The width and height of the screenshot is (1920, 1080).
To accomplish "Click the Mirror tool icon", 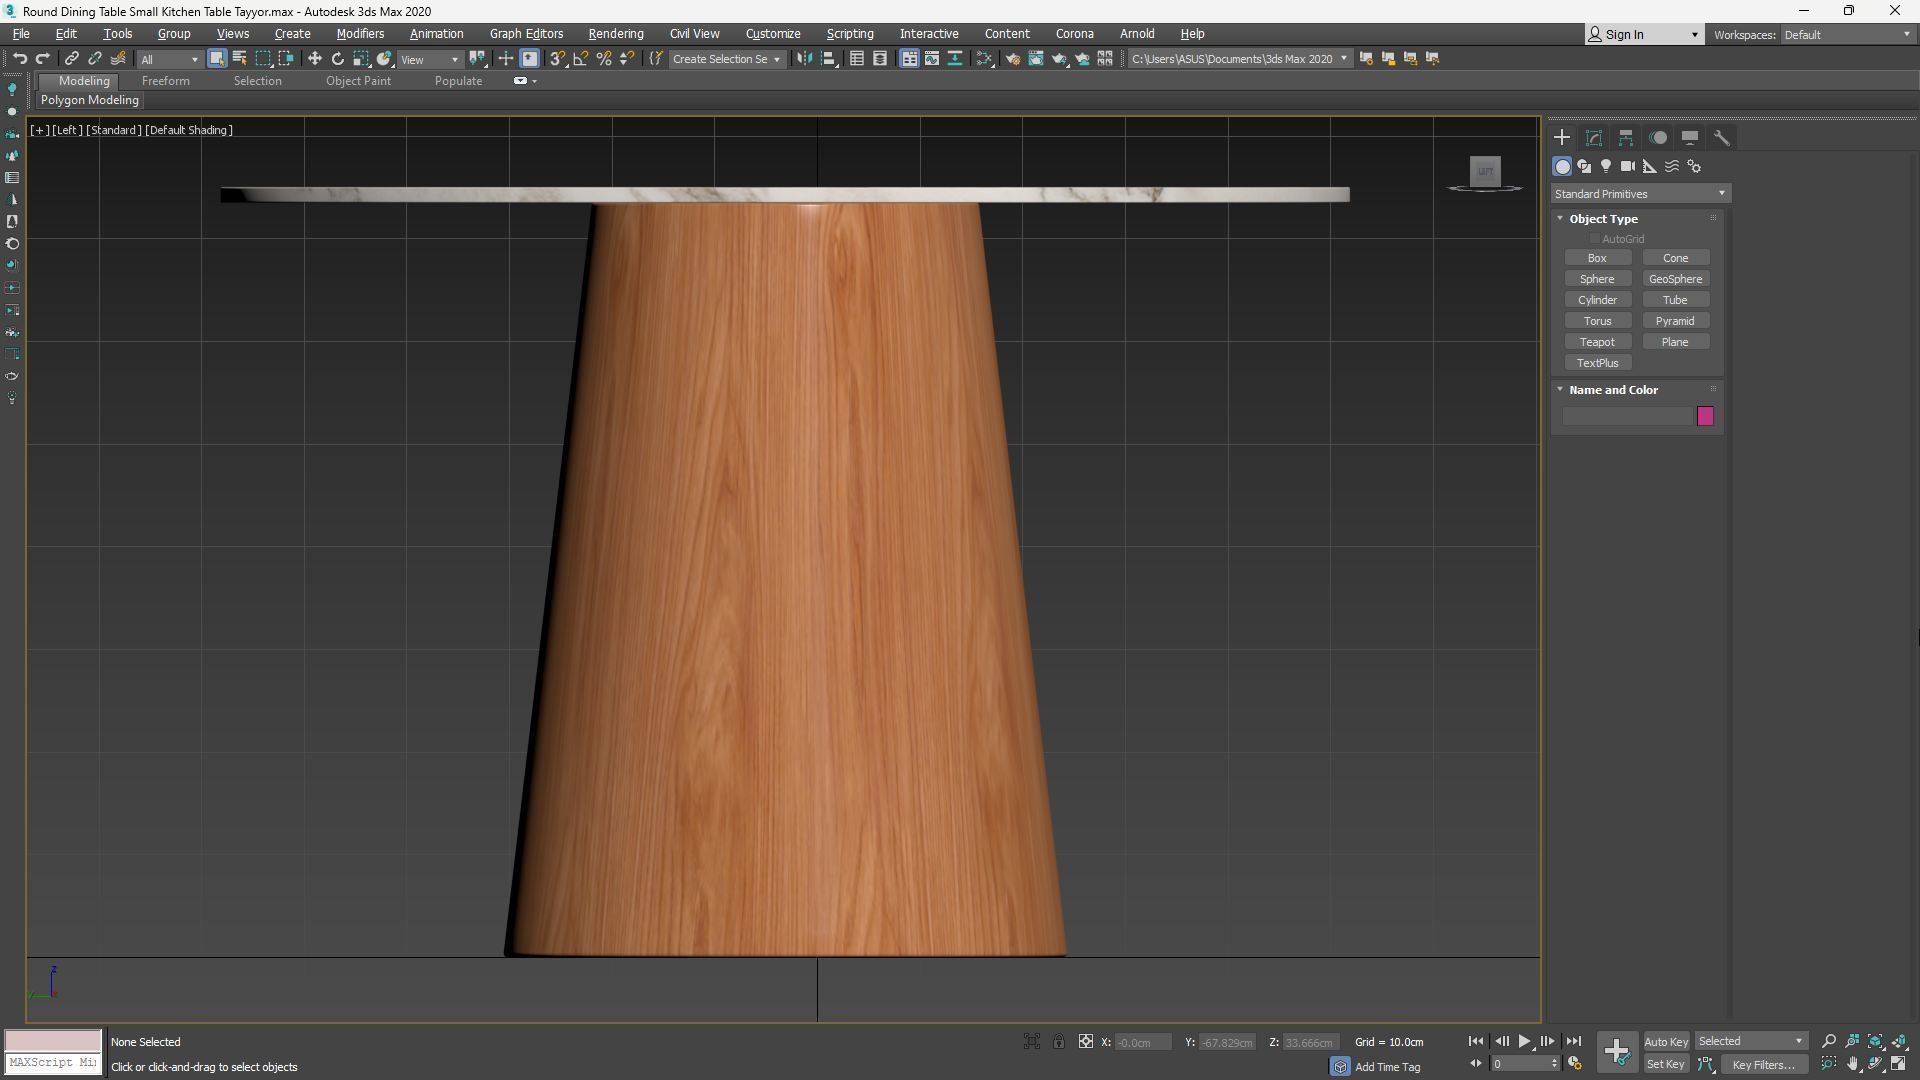I will [805, 59].
